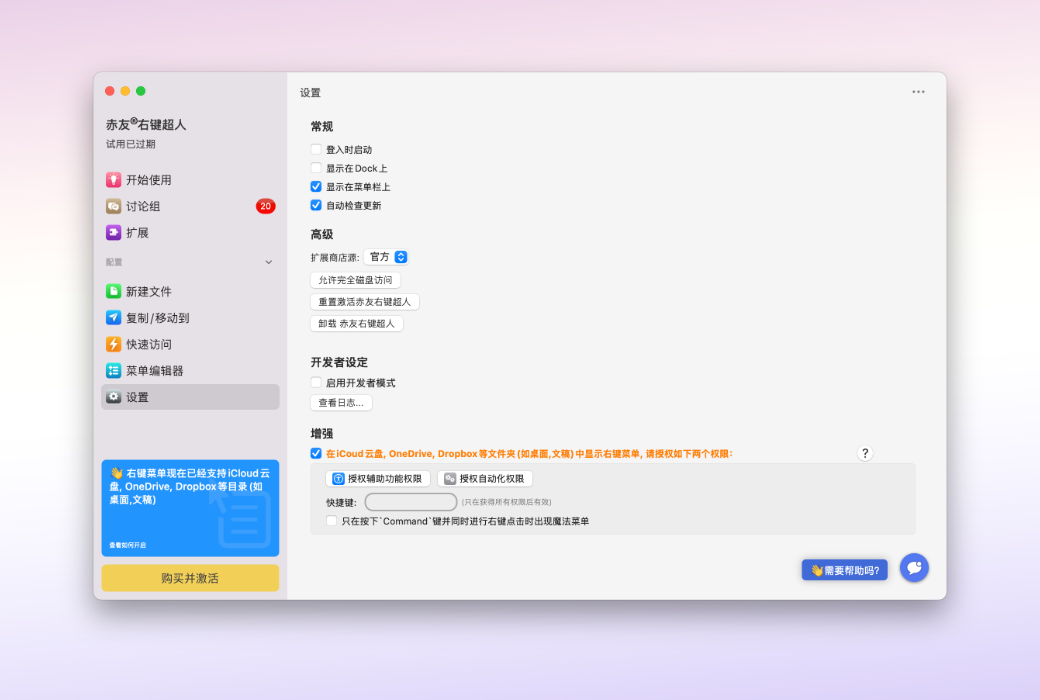Click 重置激活赤友右键超人 button
1040x700 pixels.
coord(365,302)
